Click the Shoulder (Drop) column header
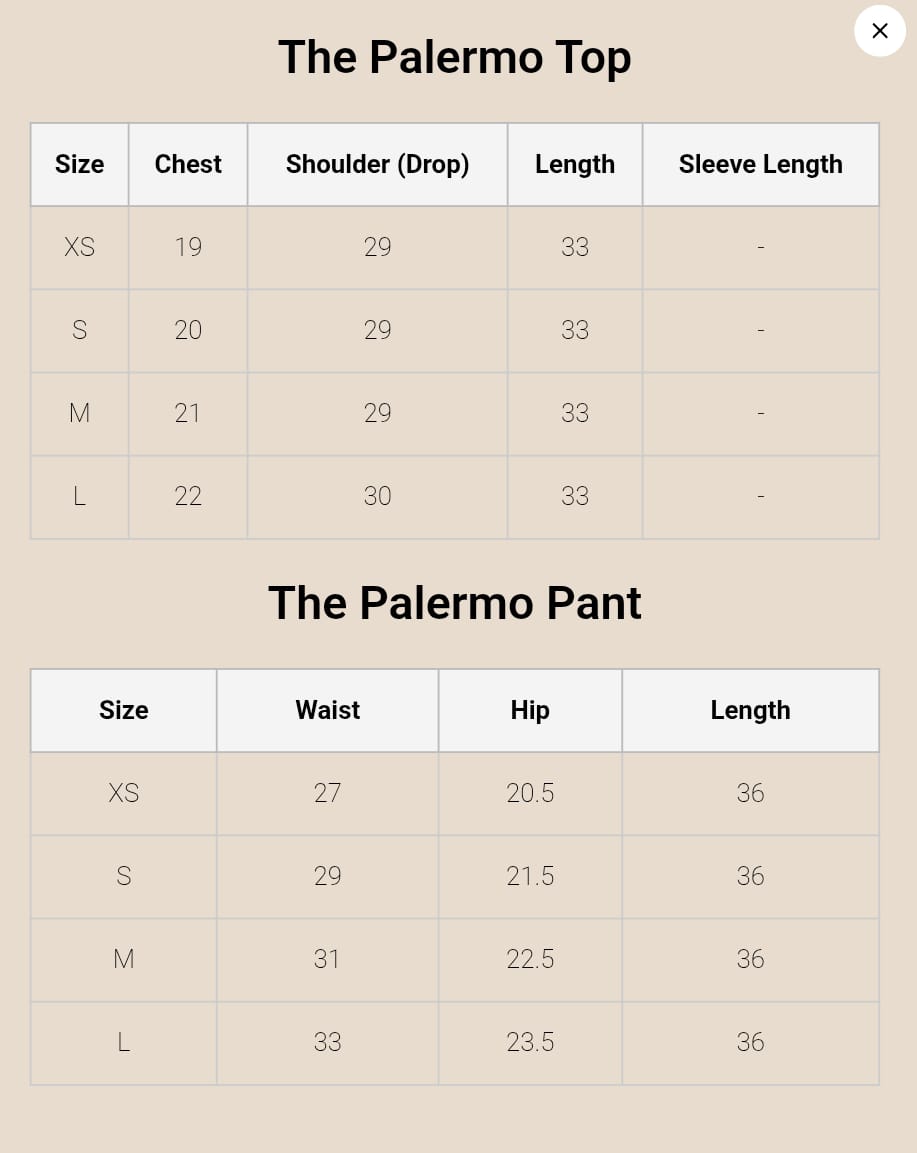This screenshot has height=1153, width=917. point(377,165)
